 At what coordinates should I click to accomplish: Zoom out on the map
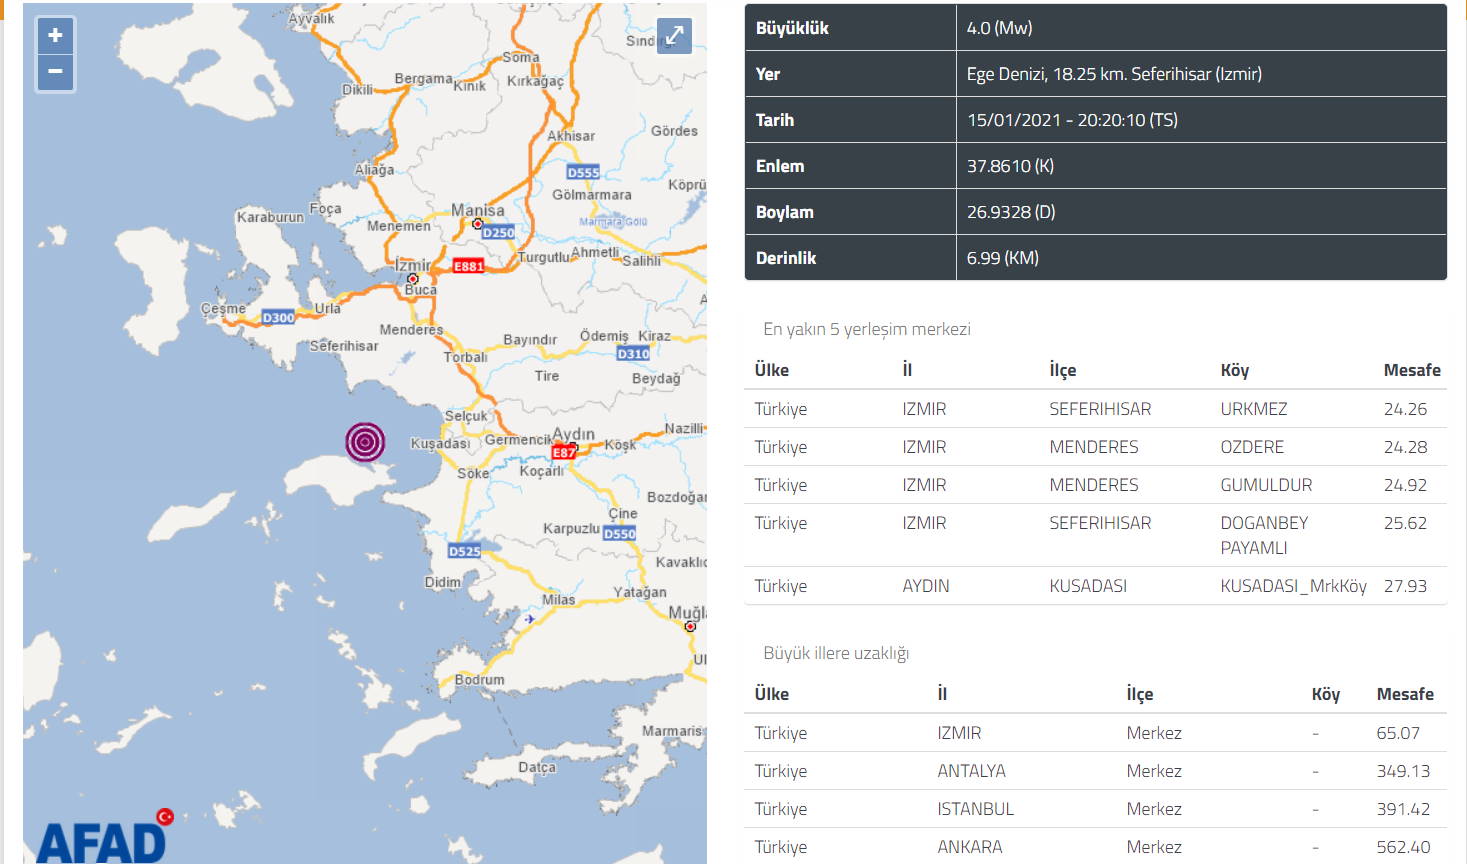(55, 72)
